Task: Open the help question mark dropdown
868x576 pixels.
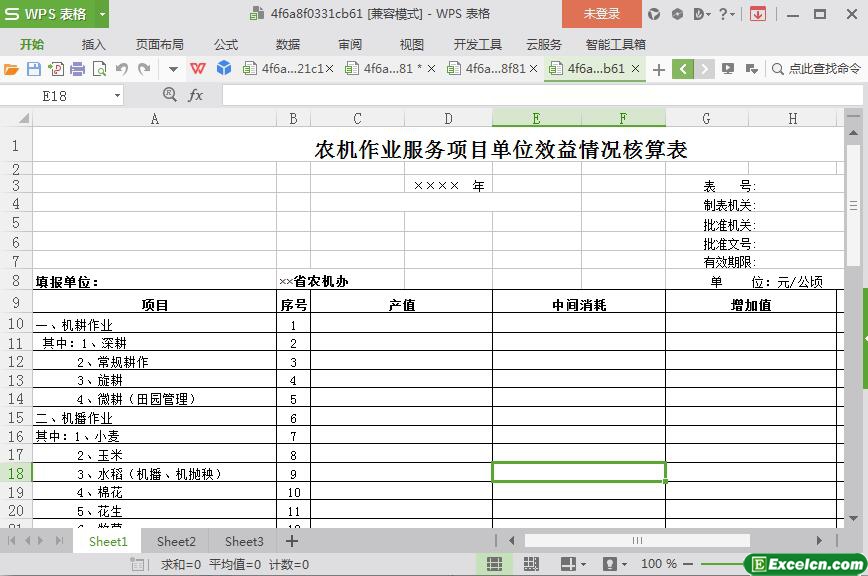Action: (726, 14)
